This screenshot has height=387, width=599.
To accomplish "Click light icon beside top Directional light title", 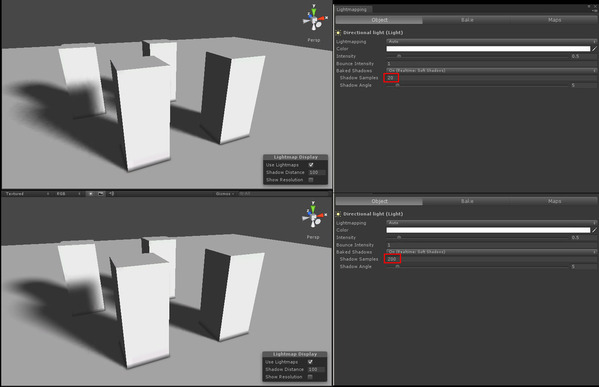I will (338, 33).
